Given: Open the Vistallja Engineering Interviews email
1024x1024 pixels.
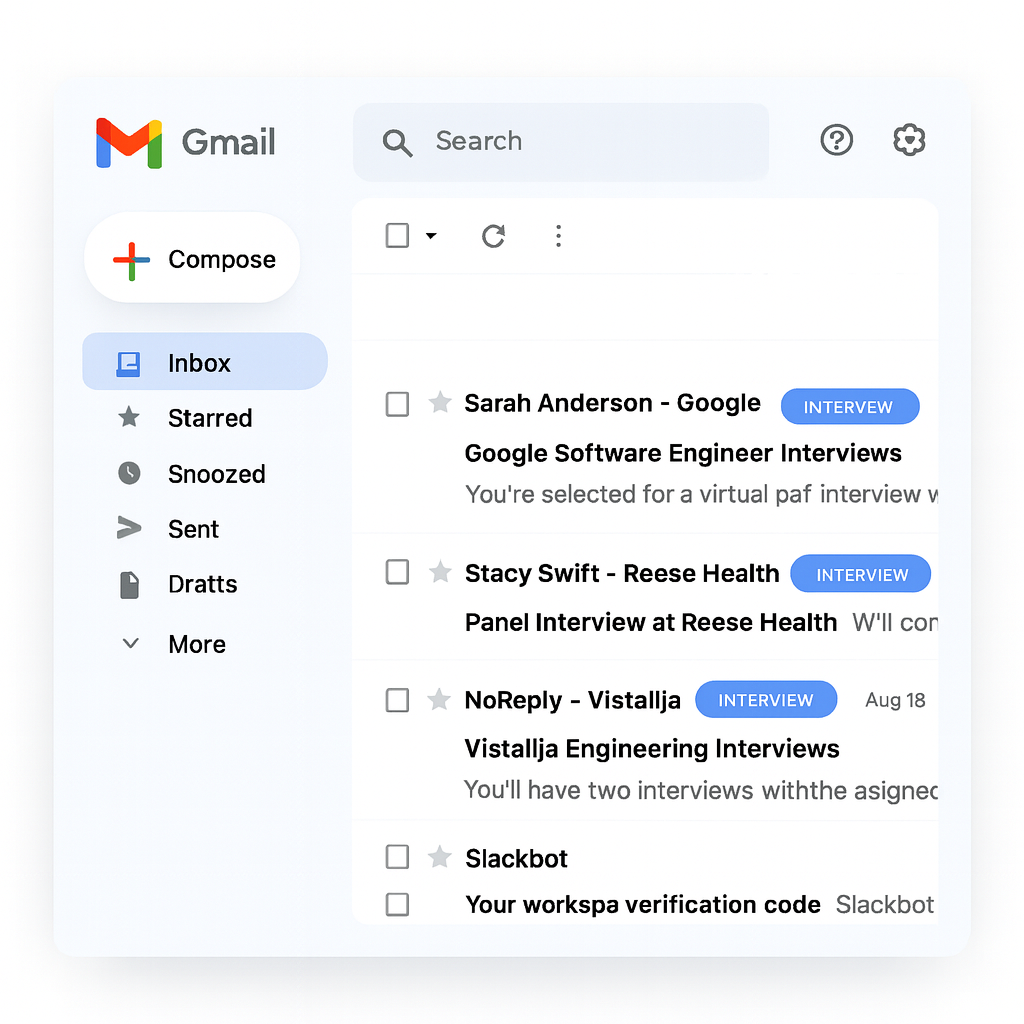Looking at the screenshot, I should coord(650,748).
